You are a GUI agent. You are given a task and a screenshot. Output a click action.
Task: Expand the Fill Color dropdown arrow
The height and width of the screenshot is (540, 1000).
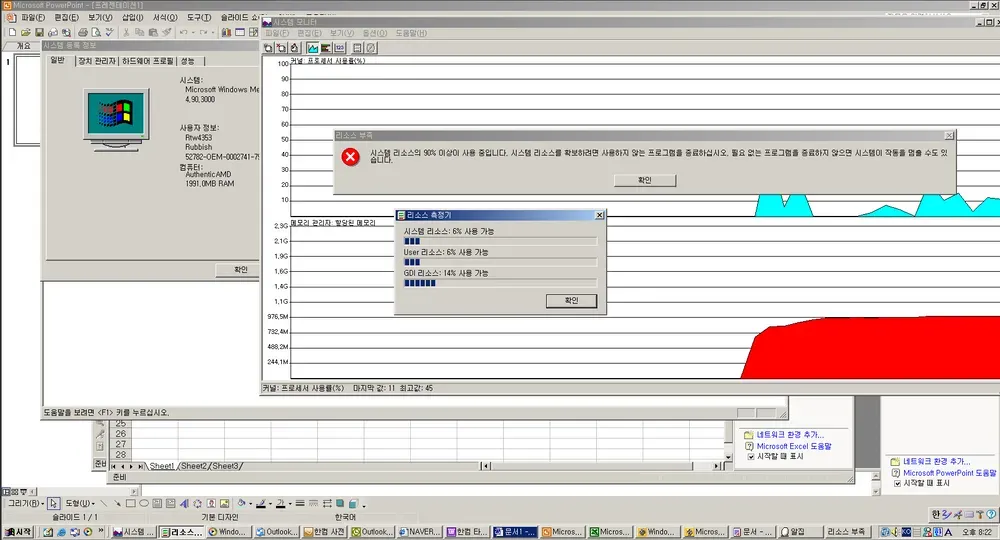coord(251,504)
